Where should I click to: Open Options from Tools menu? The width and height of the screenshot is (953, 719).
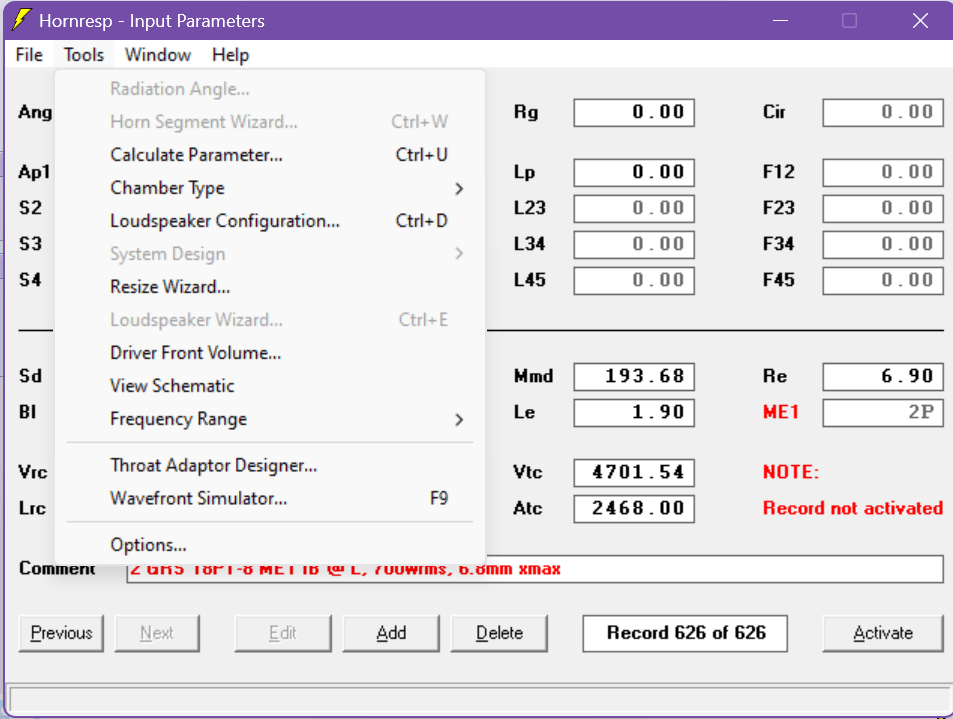coord(270,545)
